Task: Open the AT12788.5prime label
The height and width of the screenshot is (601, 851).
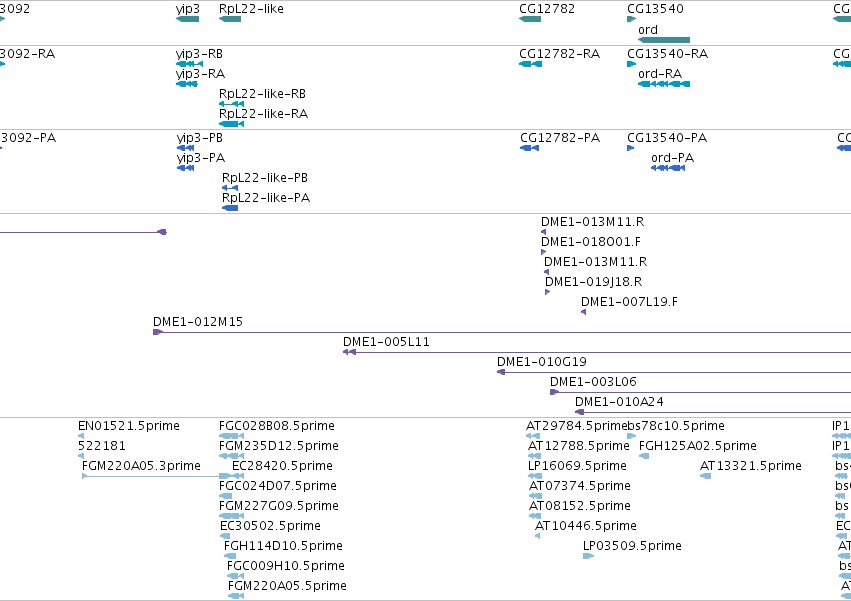Action: pyautogui.click(x=579, y=446)
